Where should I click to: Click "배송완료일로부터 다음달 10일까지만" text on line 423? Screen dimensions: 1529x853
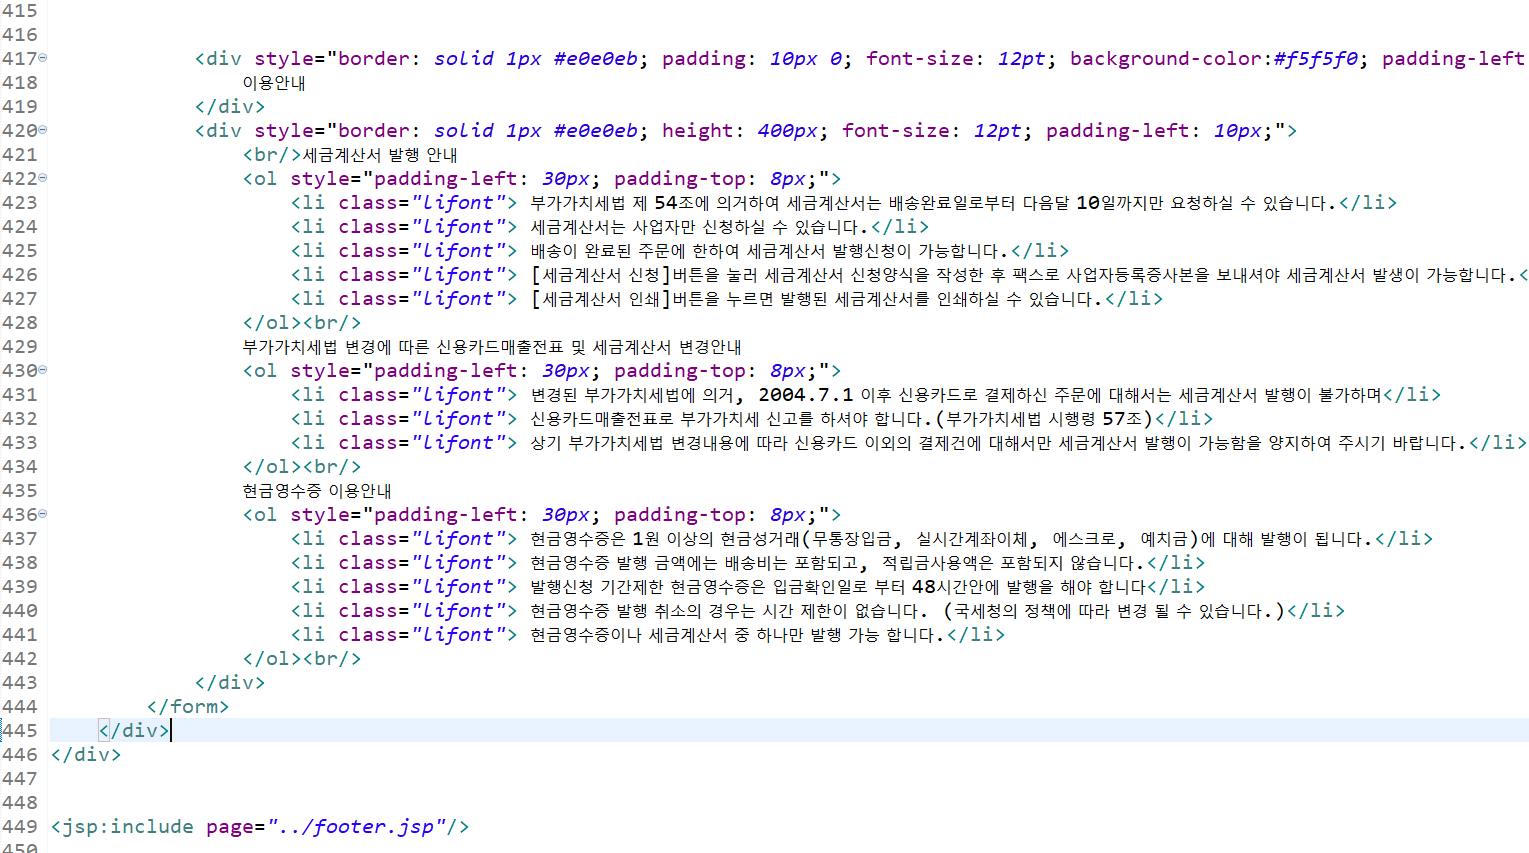pos(1026,203)
